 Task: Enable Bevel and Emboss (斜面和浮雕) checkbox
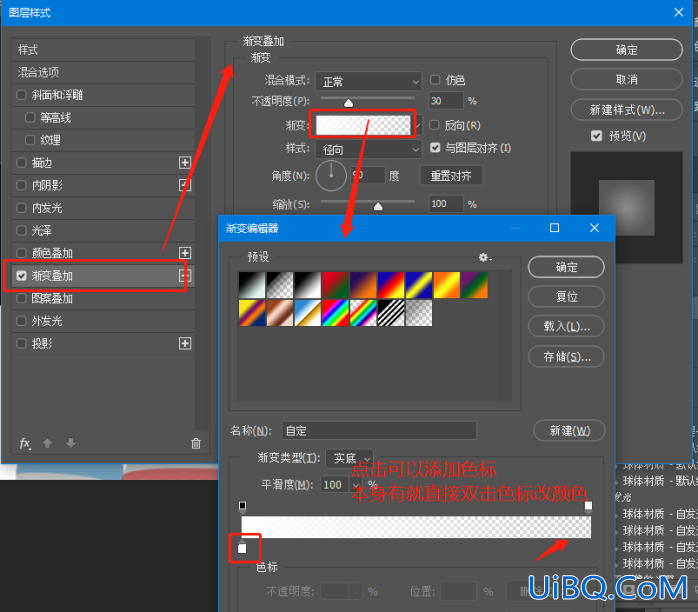click(x=21, y=95)
